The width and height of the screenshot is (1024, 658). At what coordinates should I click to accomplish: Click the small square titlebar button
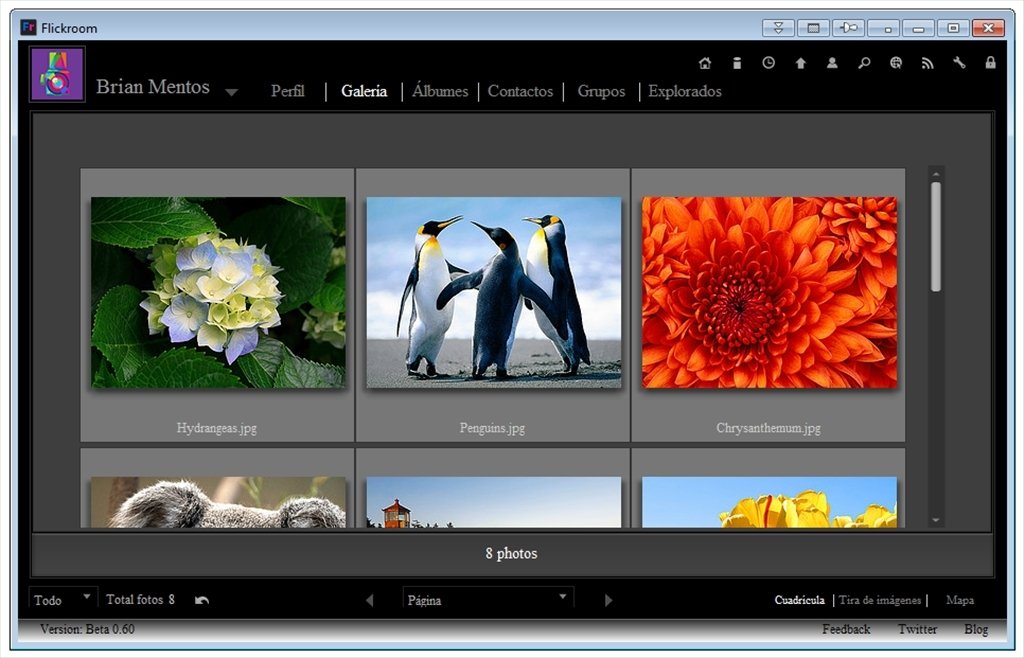(884, 28)
